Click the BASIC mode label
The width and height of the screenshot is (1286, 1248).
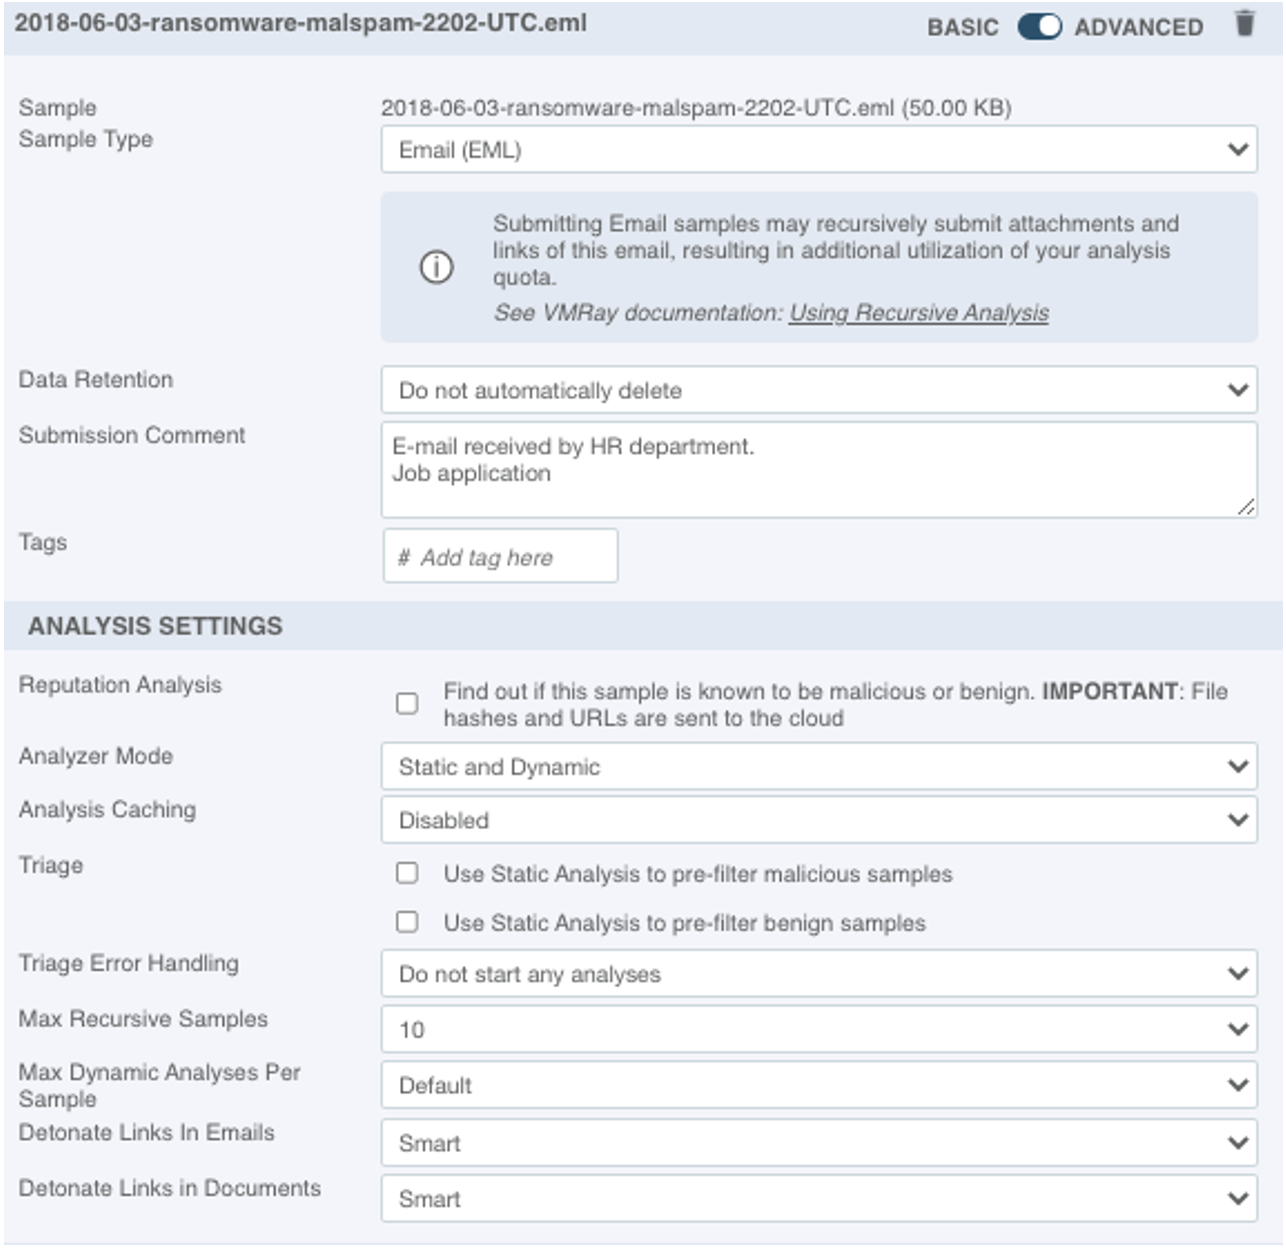coord(962,28)
